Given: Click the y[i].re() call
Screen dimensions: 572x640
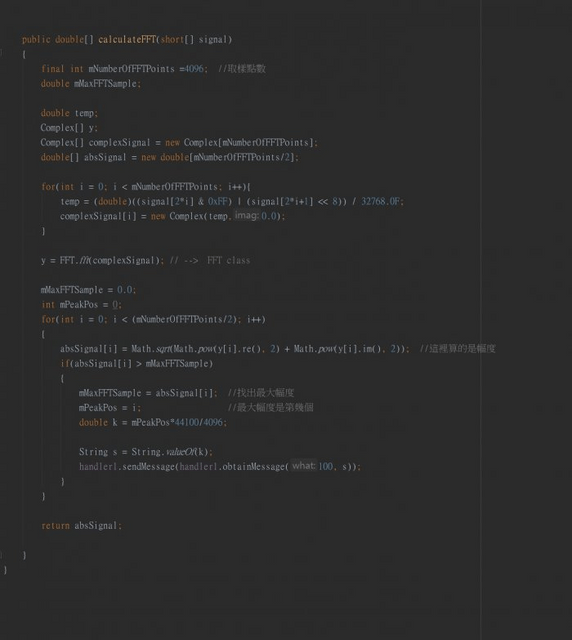Looking at the screenshot, I should (x=241, y=349).
